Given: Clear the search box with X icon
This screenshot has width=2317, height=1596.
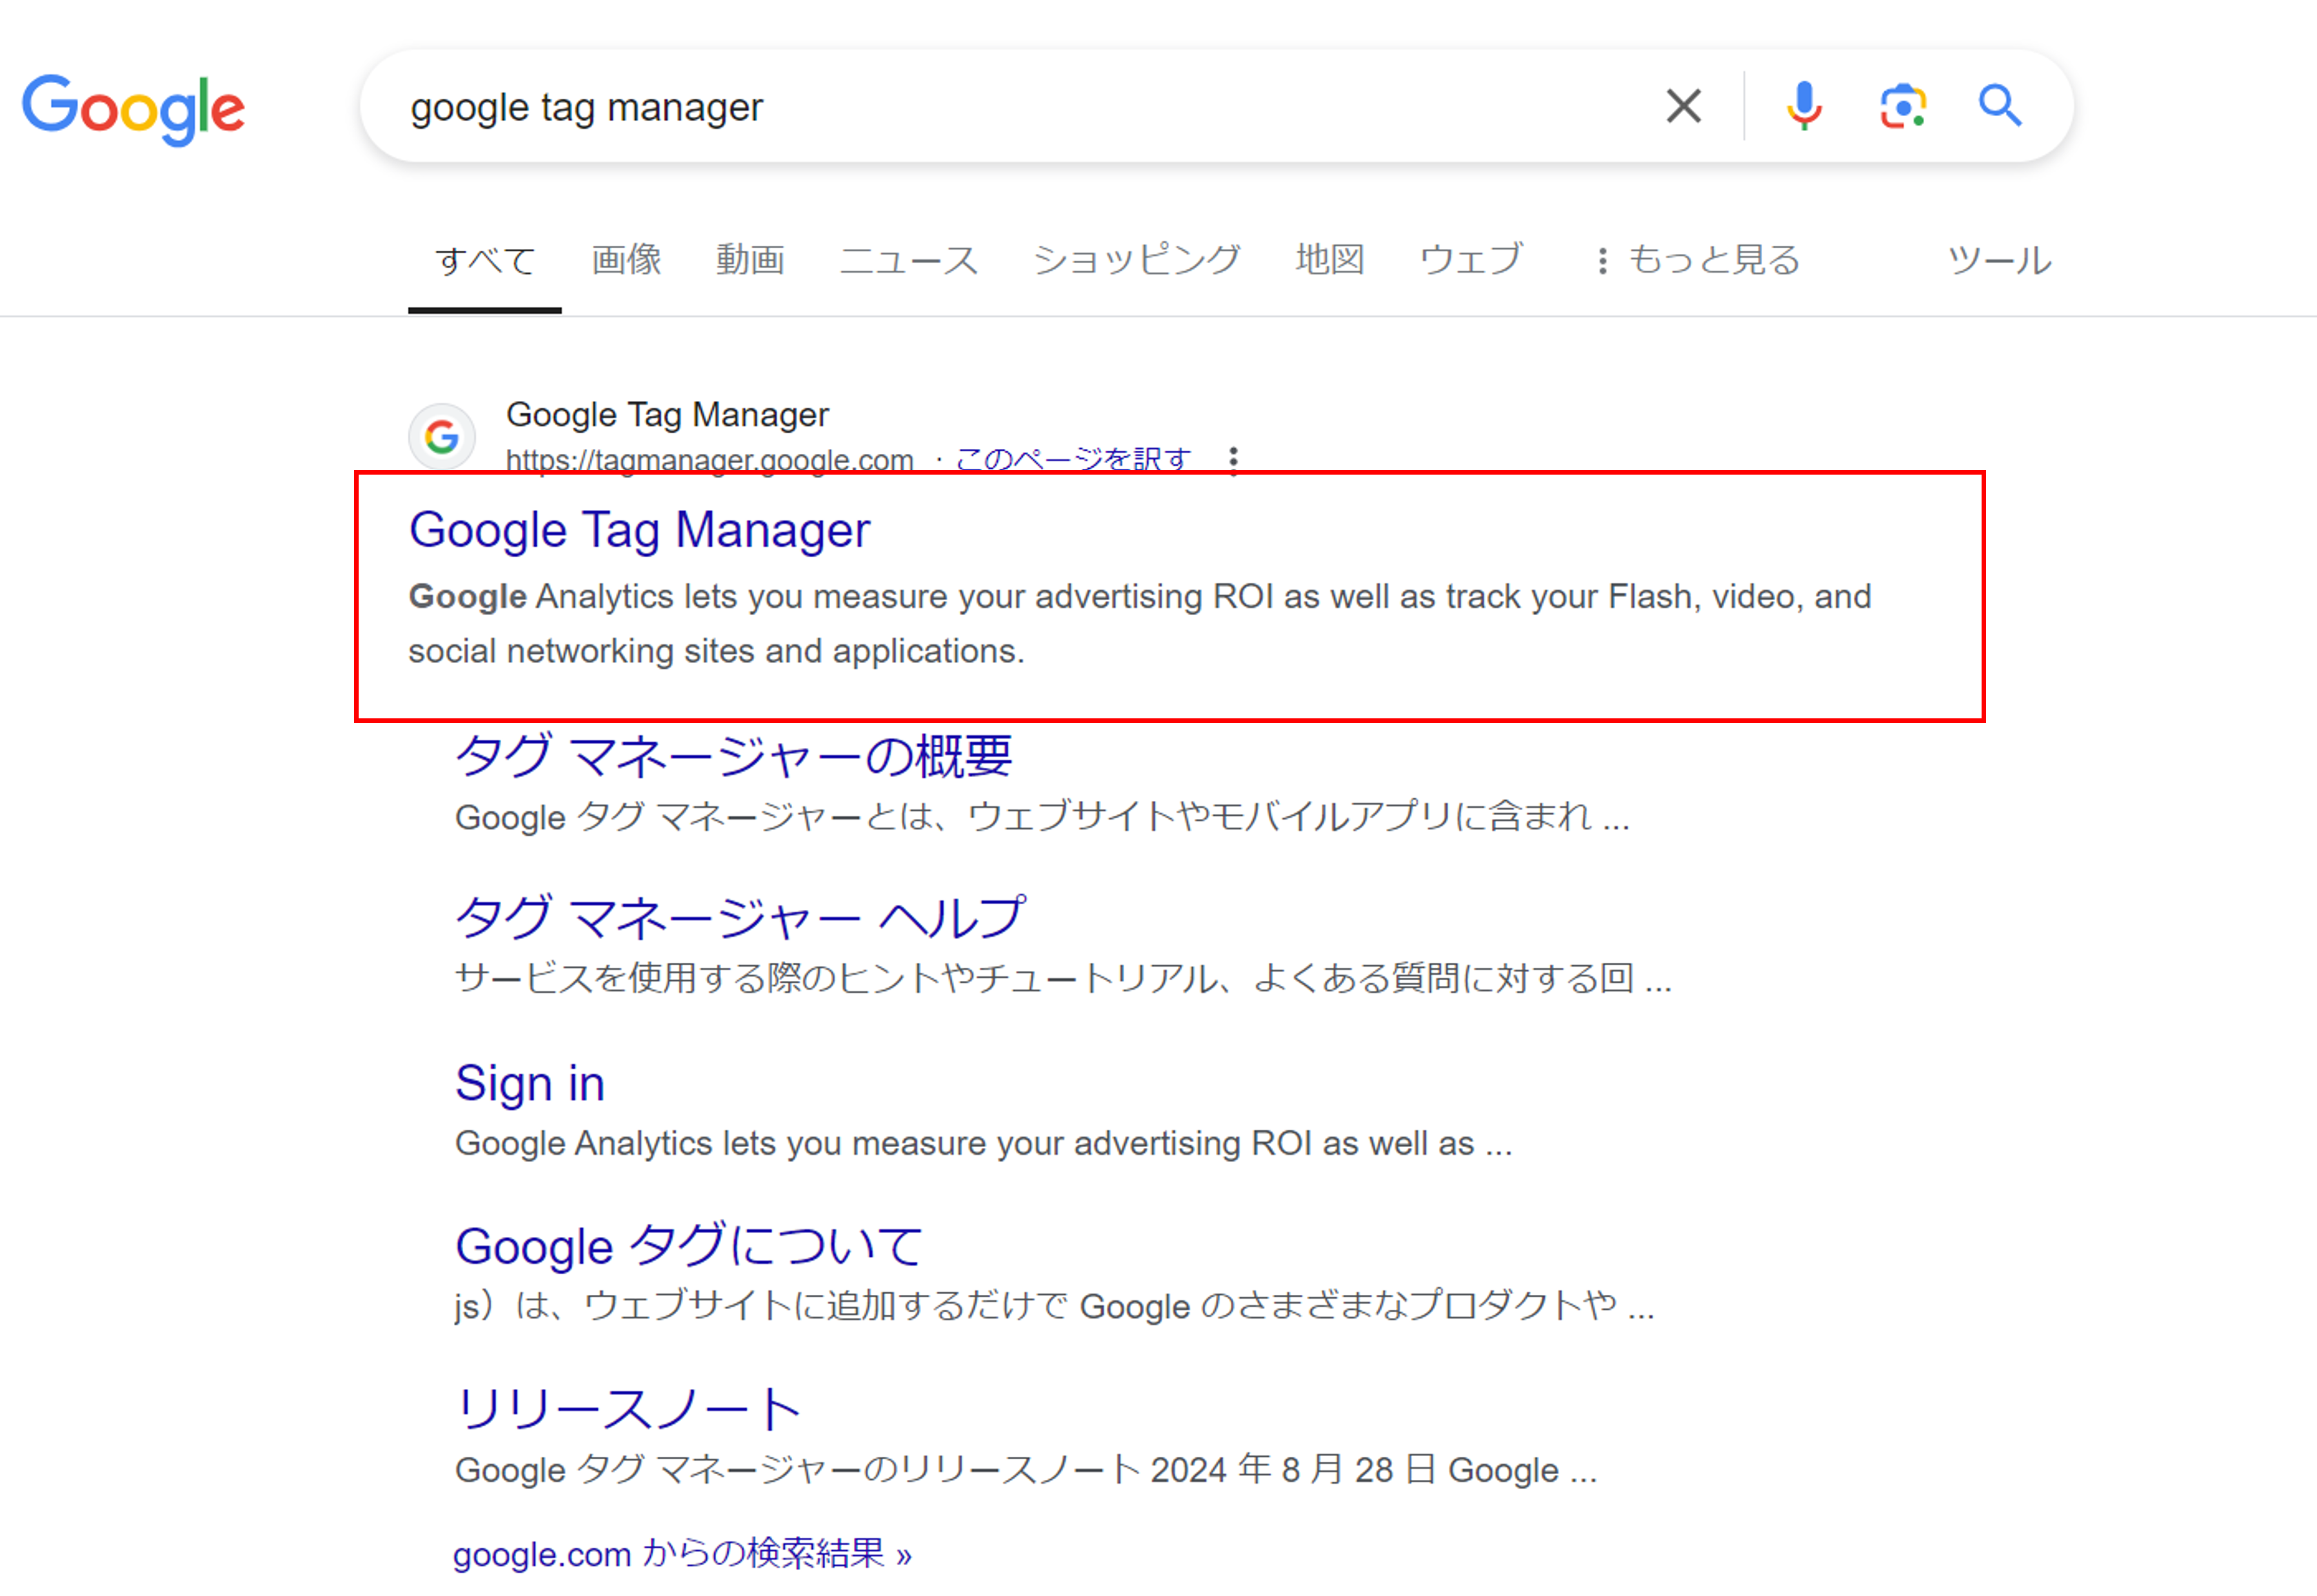Looking at the screenshot, I should coord(1683,106).
